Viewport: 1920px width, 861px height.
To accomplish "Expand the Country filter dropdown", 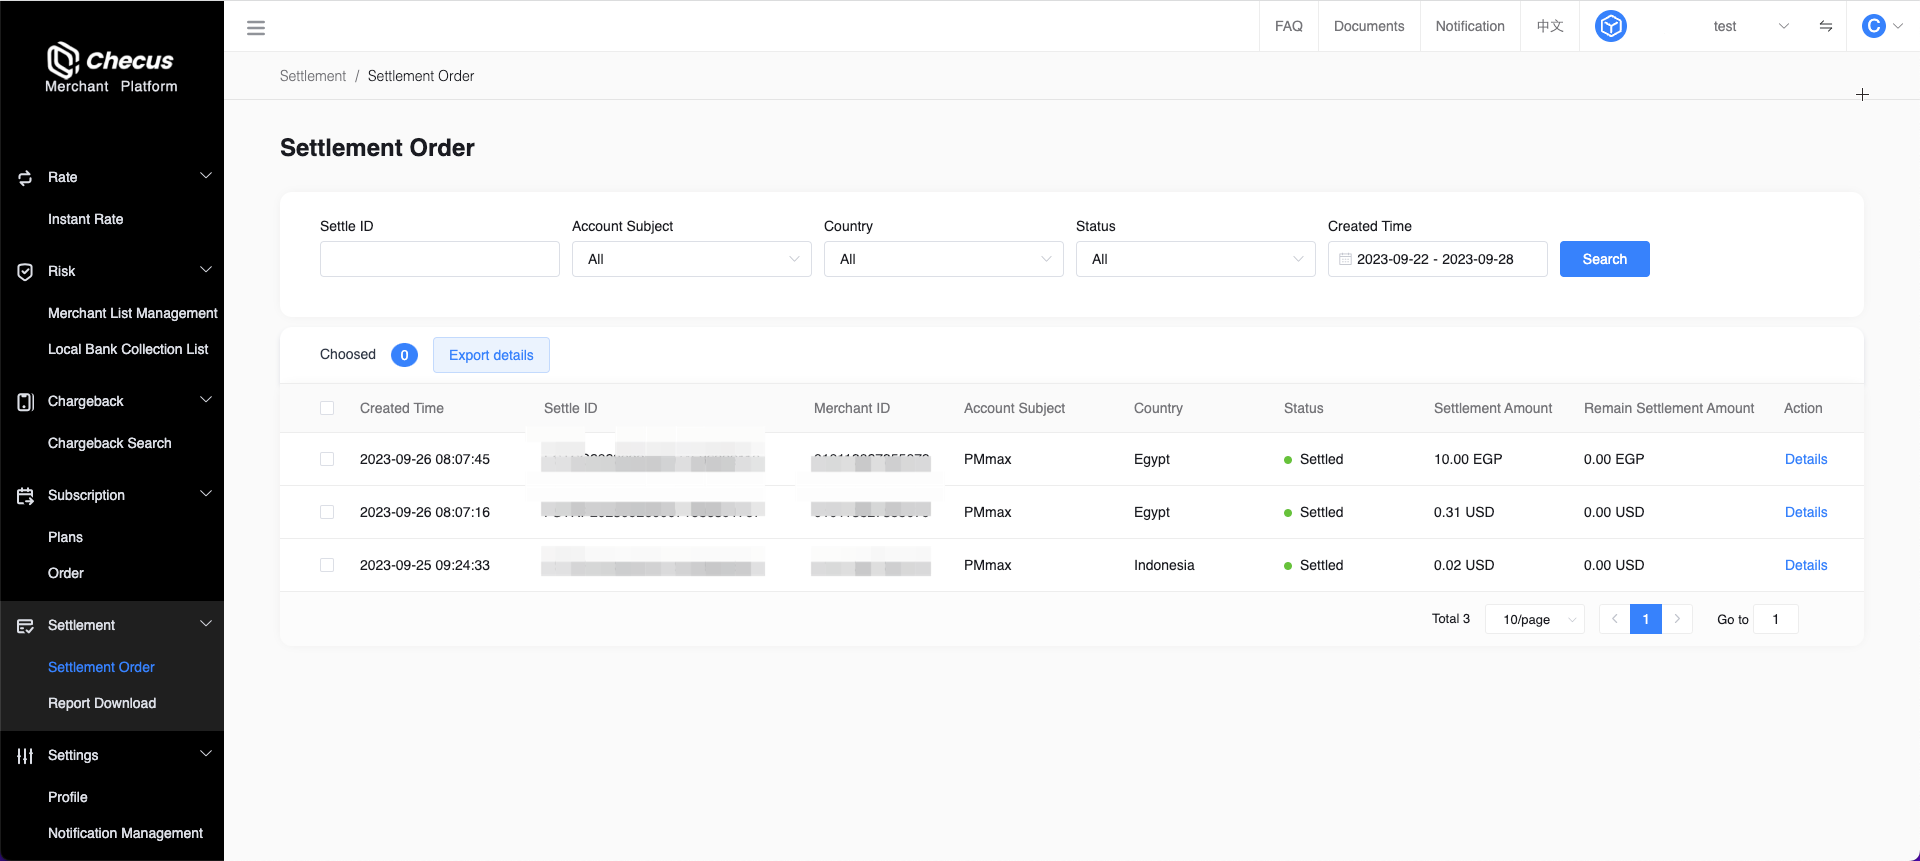I will [943, 259].
